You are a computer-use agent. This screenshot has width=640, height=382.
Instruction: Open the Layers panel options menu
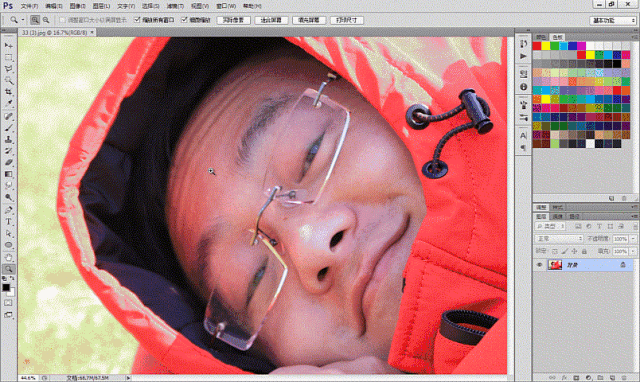(634, 216)
